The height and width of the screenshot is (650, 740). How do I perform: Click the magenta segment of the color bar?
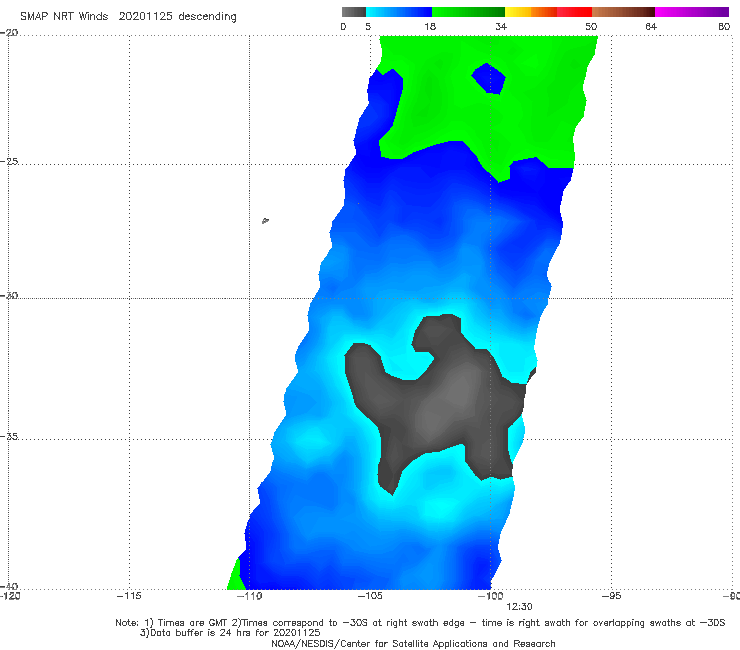[x=692, y=12]
